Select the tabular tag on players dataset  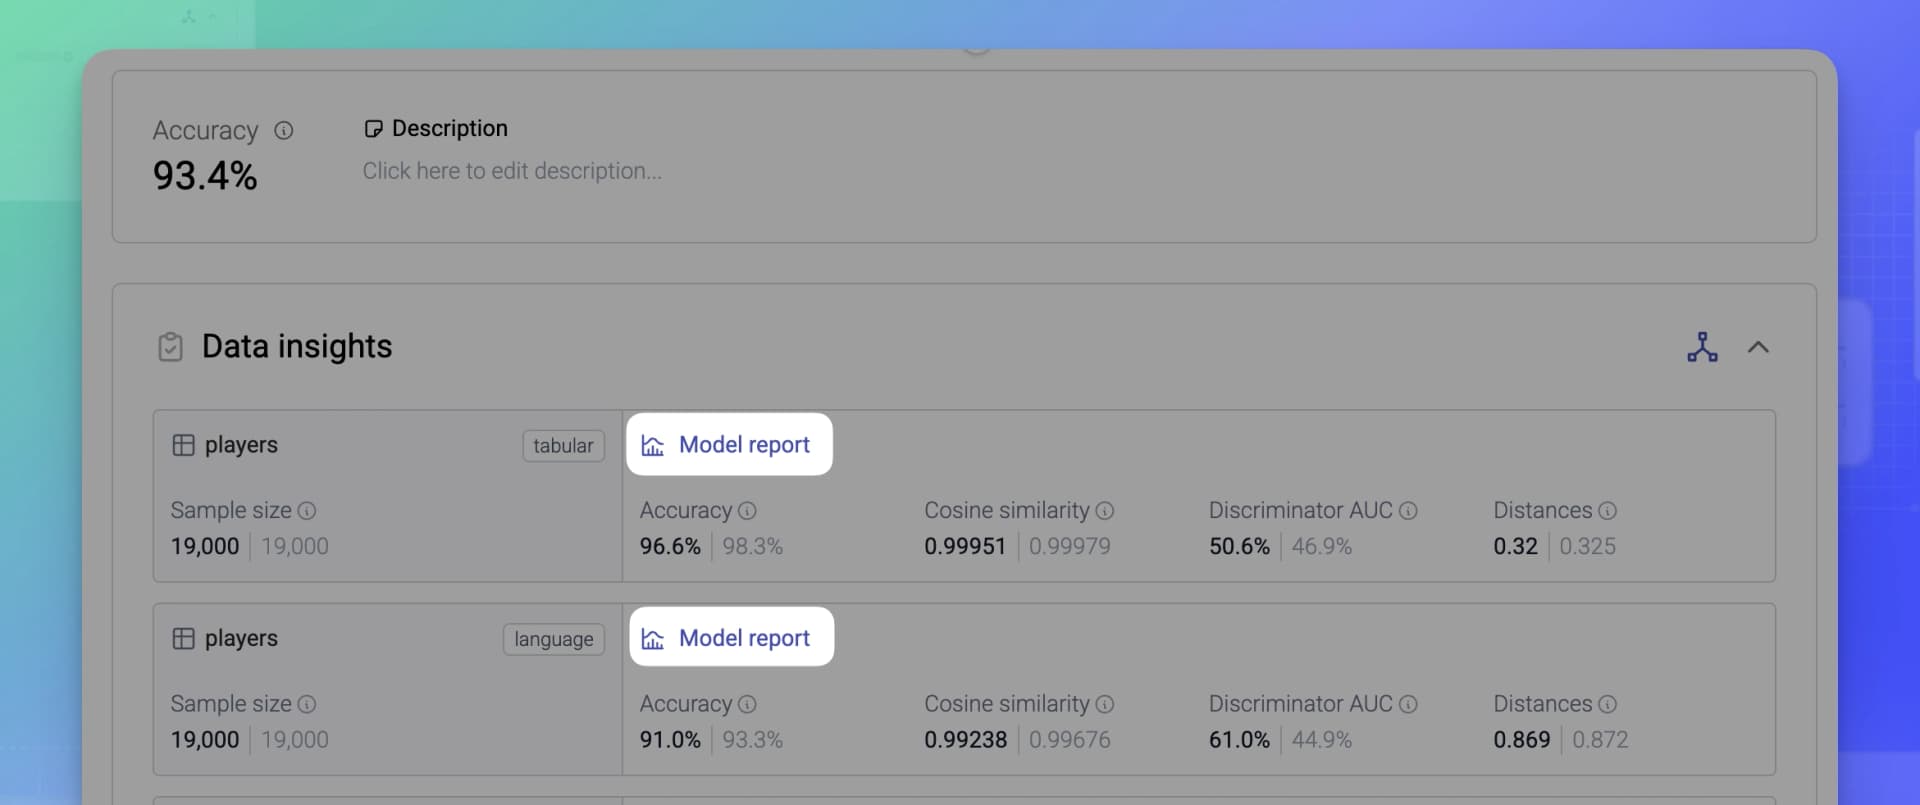563,446
